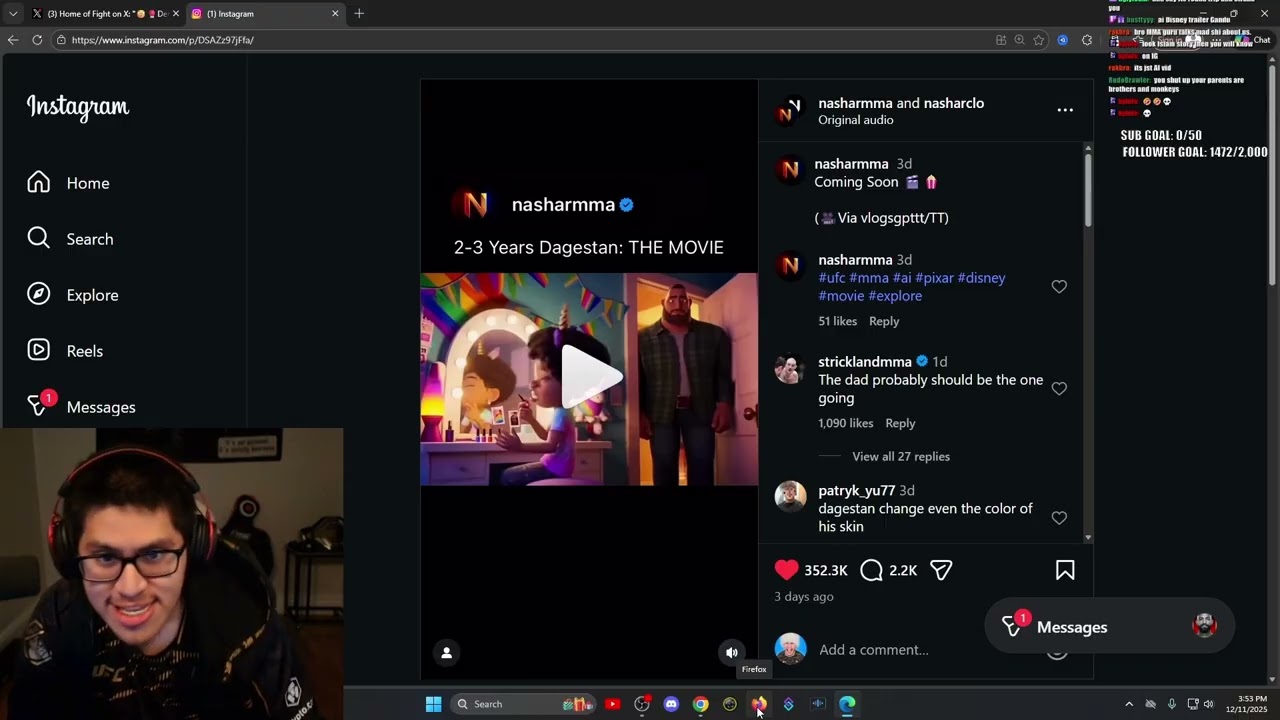This screenshot has width=1280, height=720.
Task: Open the taskbar volume control
Action: tap(1208, 704)
